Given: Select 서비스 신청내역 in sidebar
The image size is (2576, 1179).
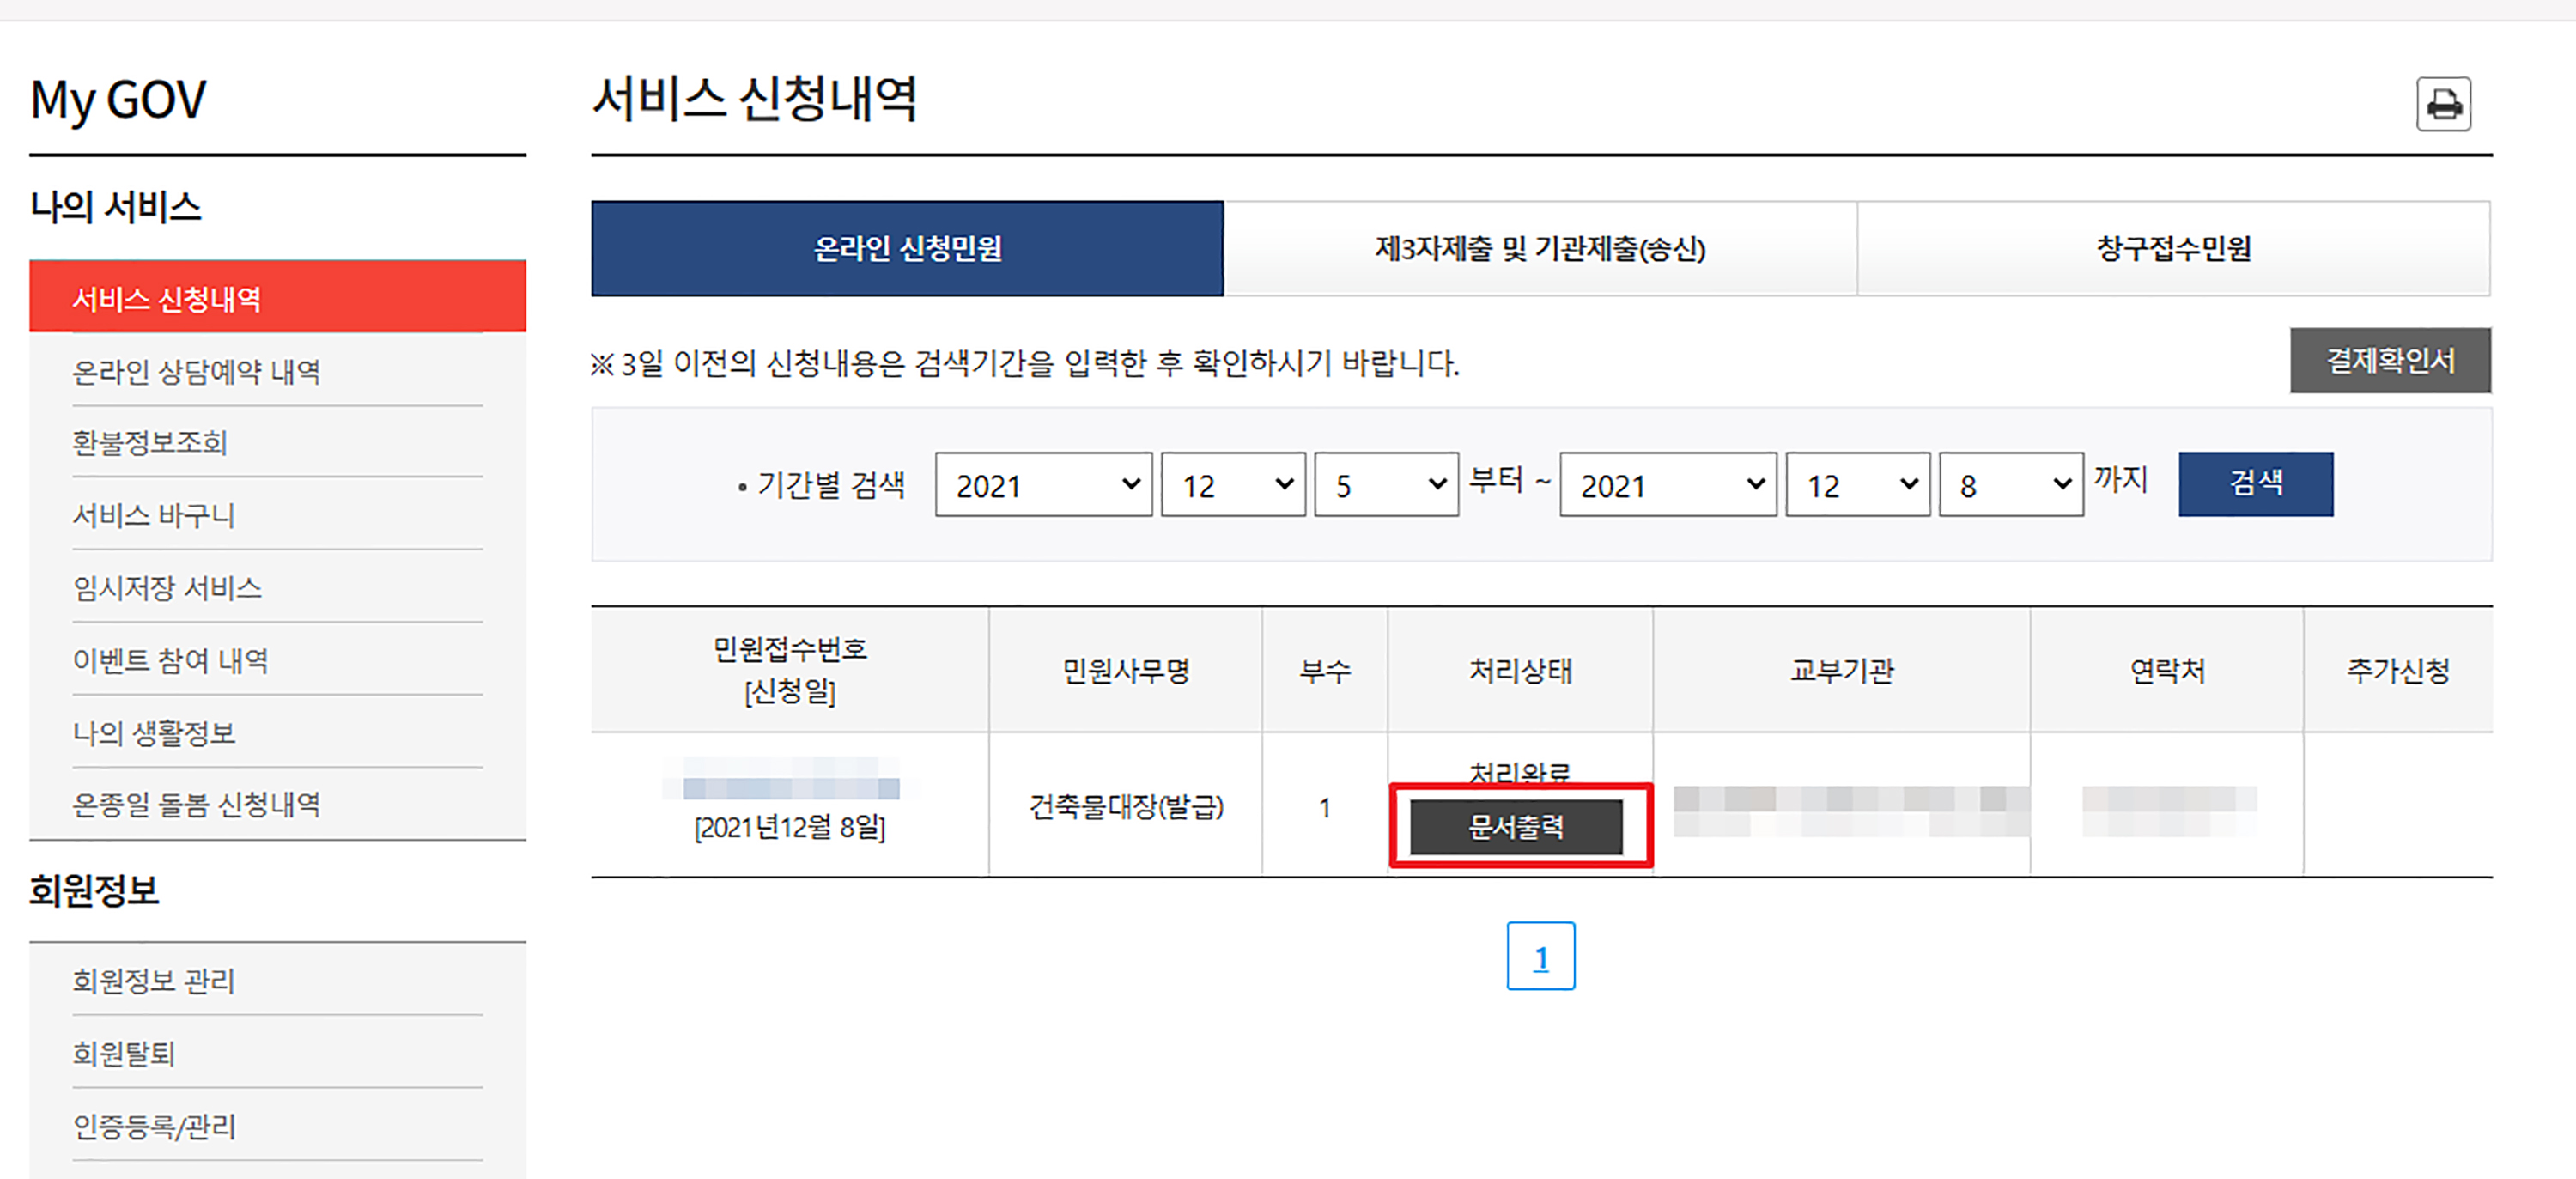Looking at the screenshot, I should click(277, 298).
